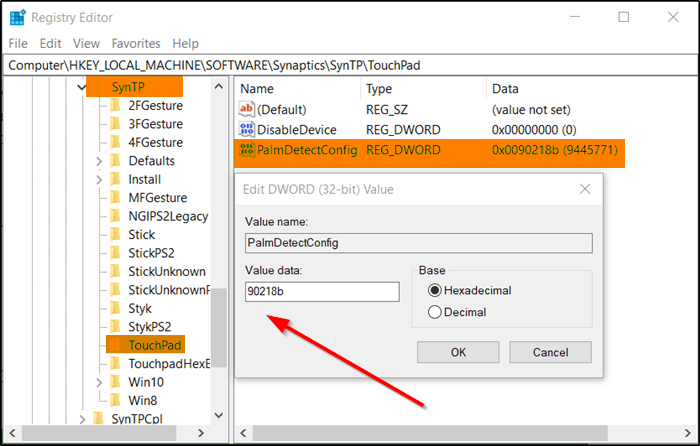
Task: Select the DisableDevice value name
Action: (x=297, y=129)
